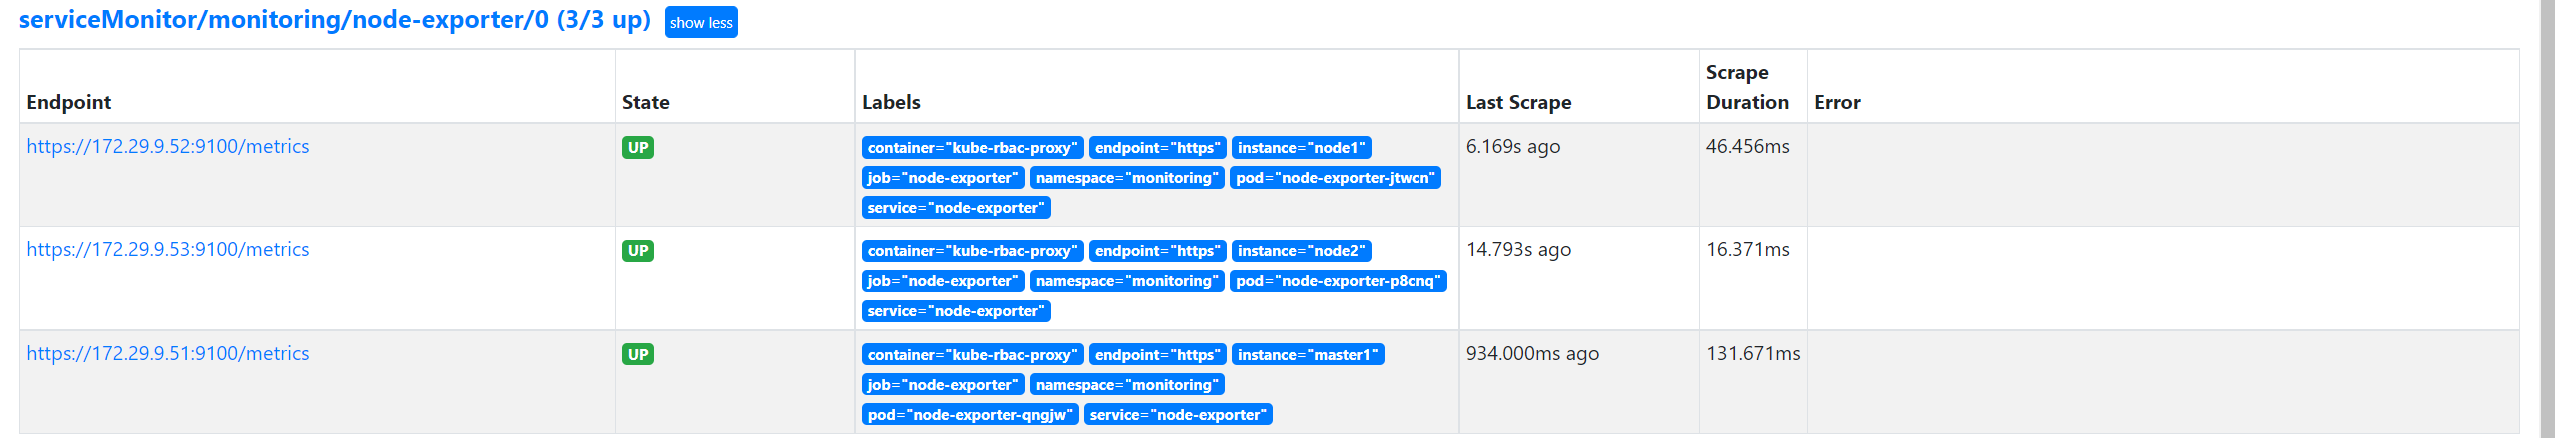Click the UP state badge for node1
2555x438 pixels.
click(638, 148)
